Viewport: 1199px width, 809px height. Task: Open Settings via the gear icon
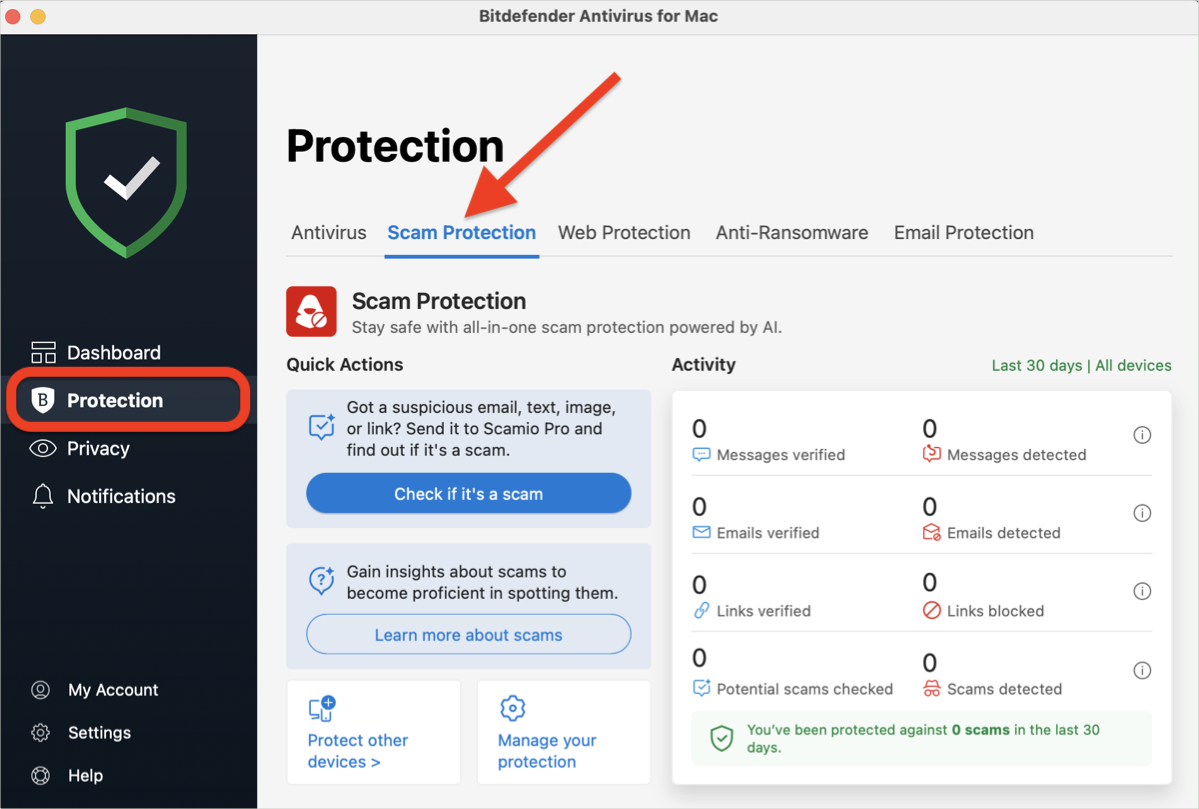coord(41,732)
